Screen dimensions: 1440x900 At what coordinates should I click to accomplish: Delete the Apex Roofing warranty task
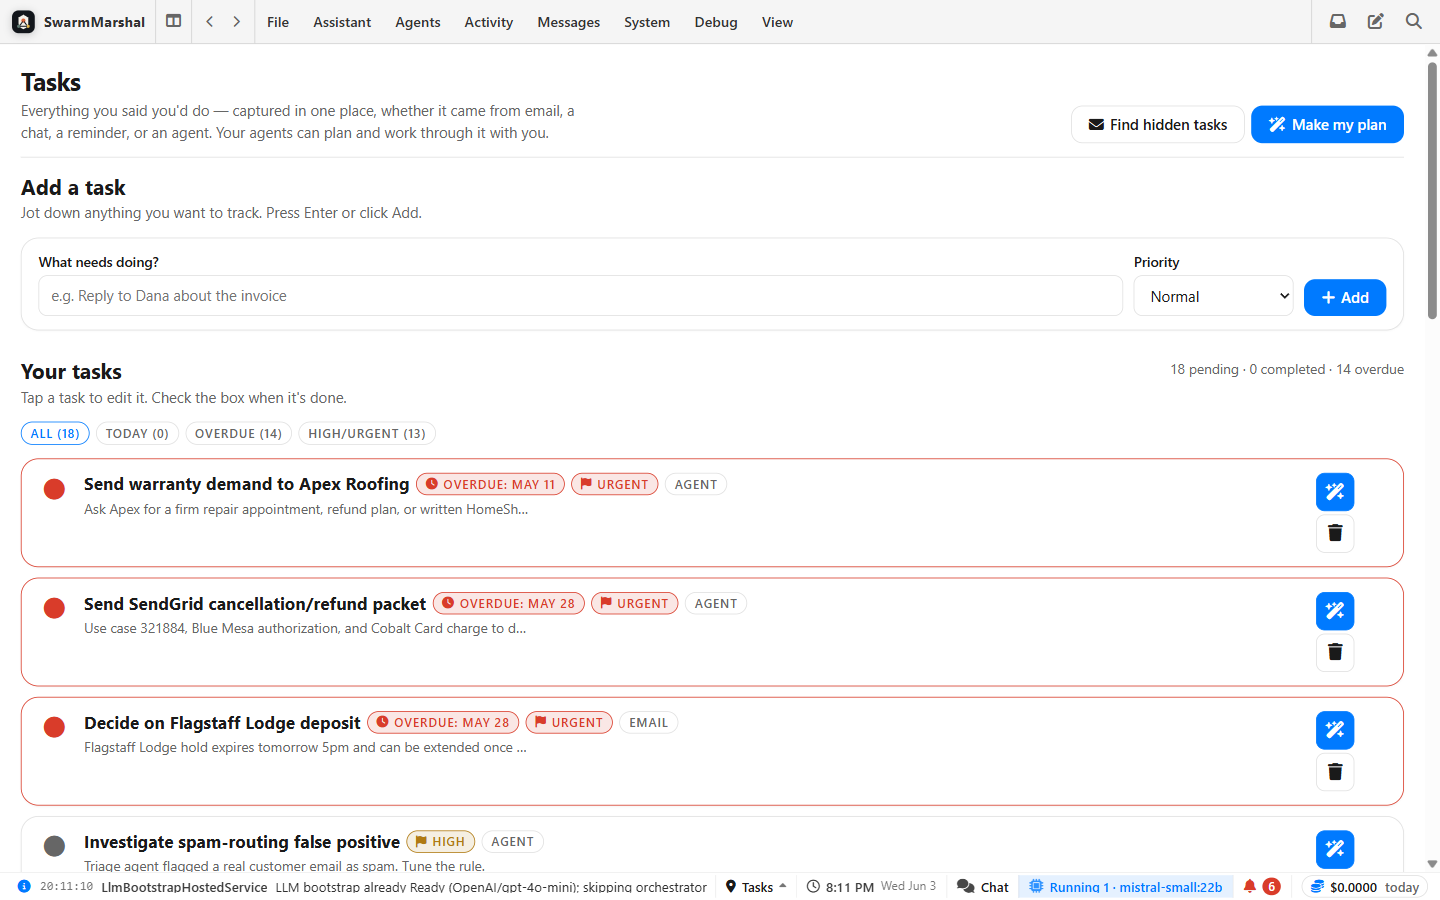tap(1335, 533)
